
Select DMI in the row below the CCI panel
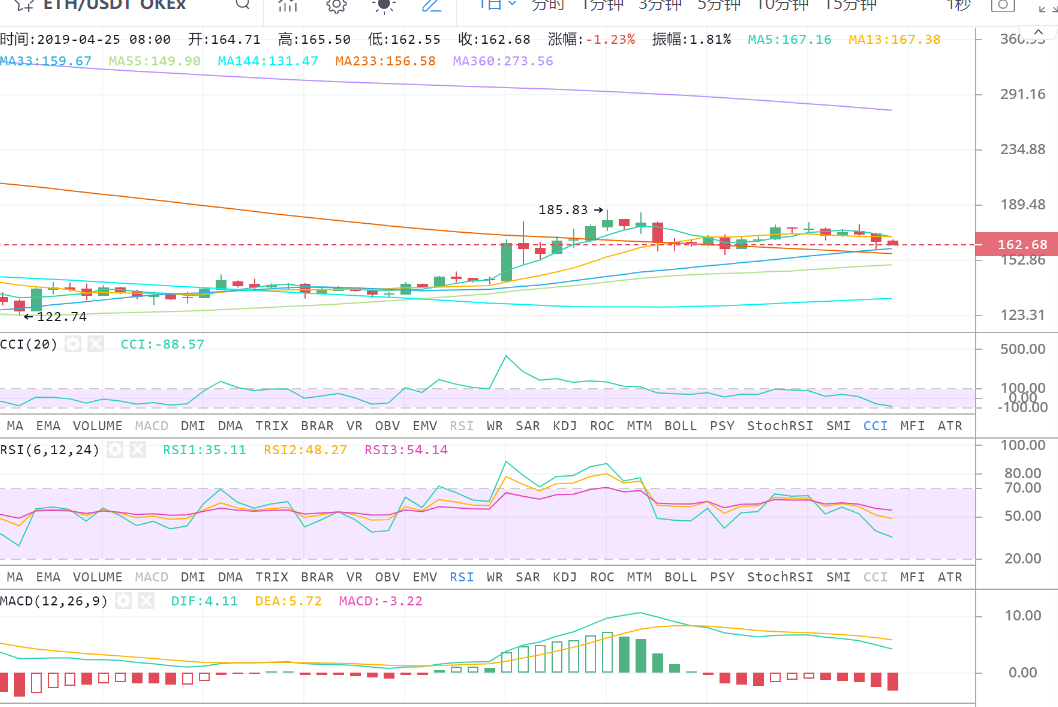tap(193, 426)
